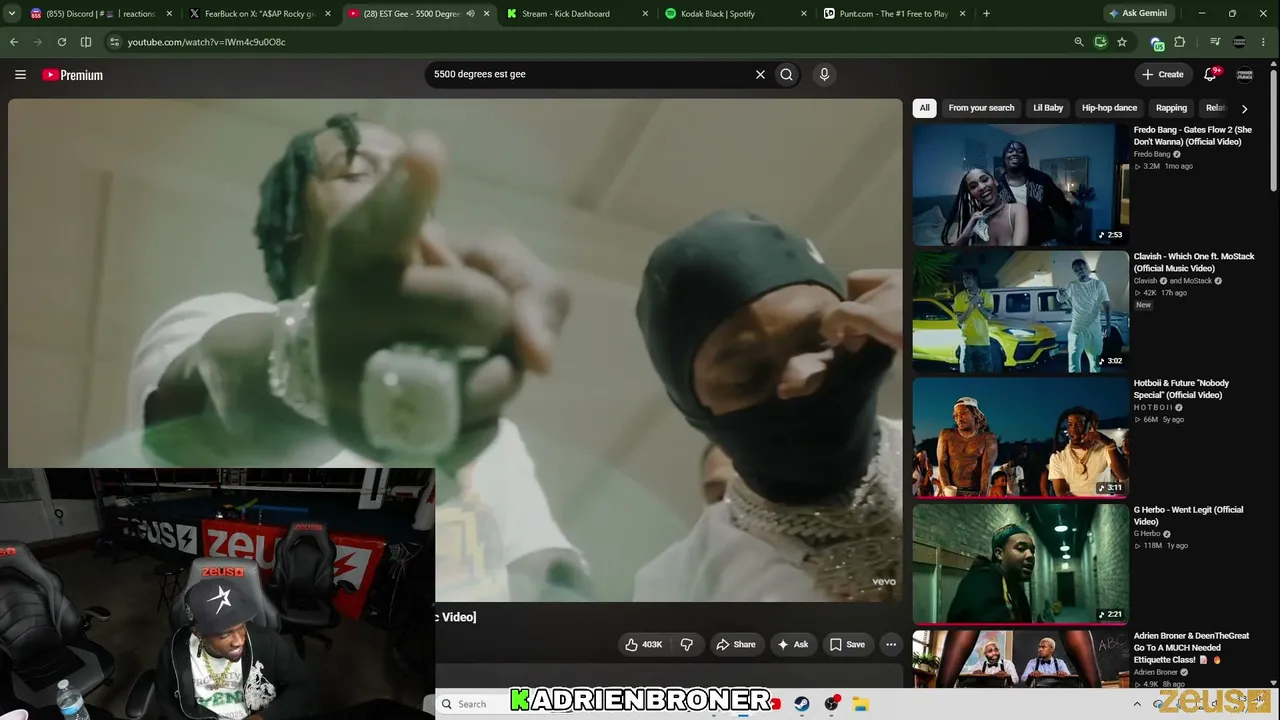Open media controls in browser toolbar
The width and height of the screenshot is (1280, 720).
point(1215,42)
